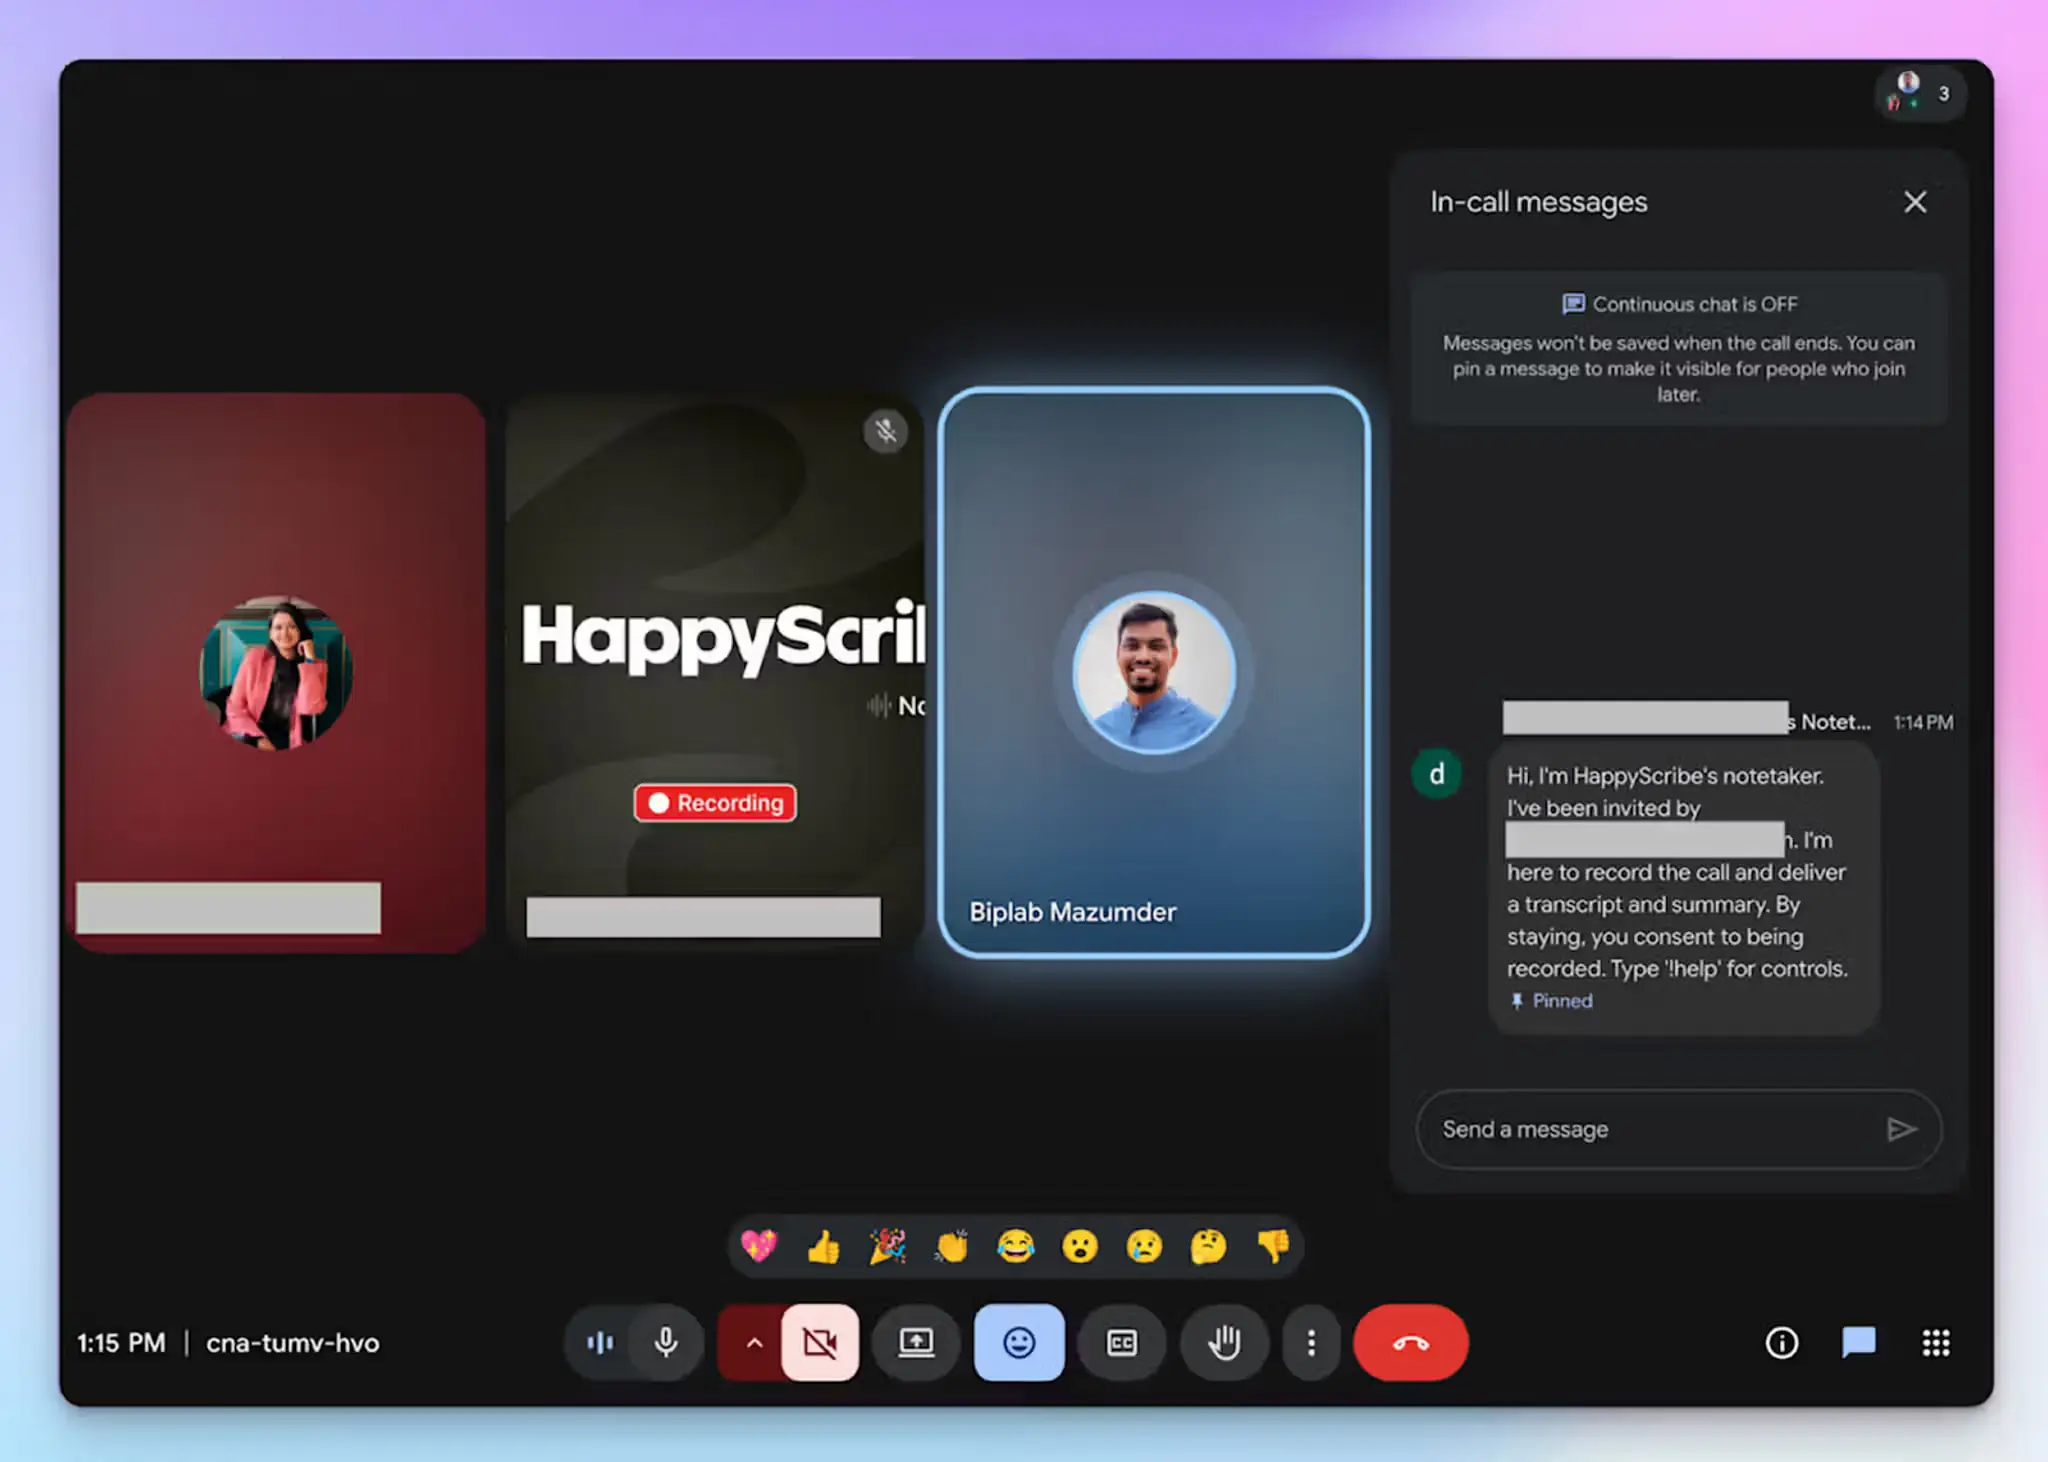2048x1462 pixels.
Task: Toggle continuous chat on
Action: pyautogui.click(x=1678, y=304)
